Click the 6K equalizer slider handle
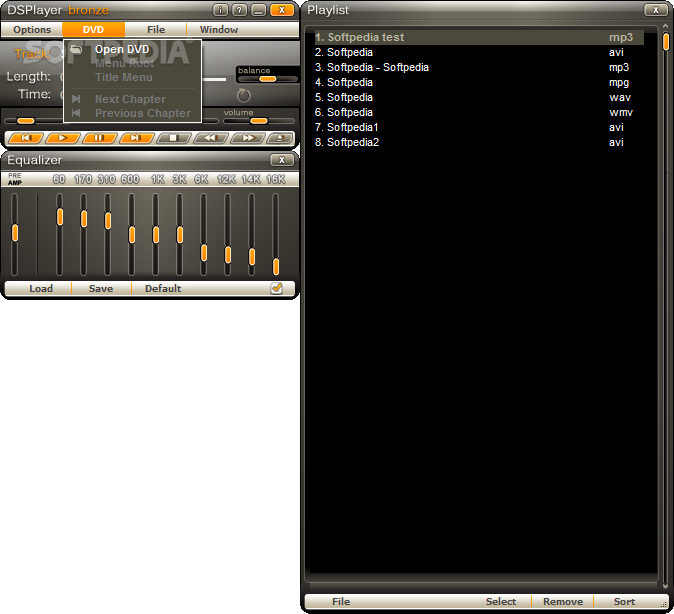This screenshot has height=614, width=674. tap(204, 253)
